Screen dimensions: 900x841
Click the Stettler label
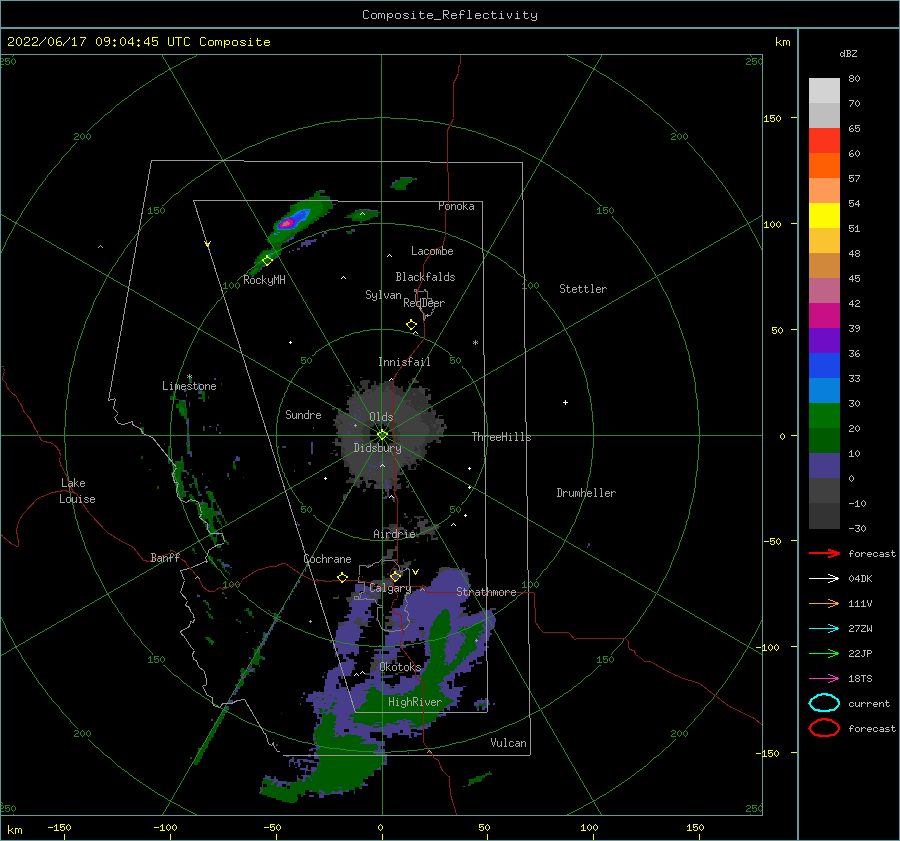[583, 289]
